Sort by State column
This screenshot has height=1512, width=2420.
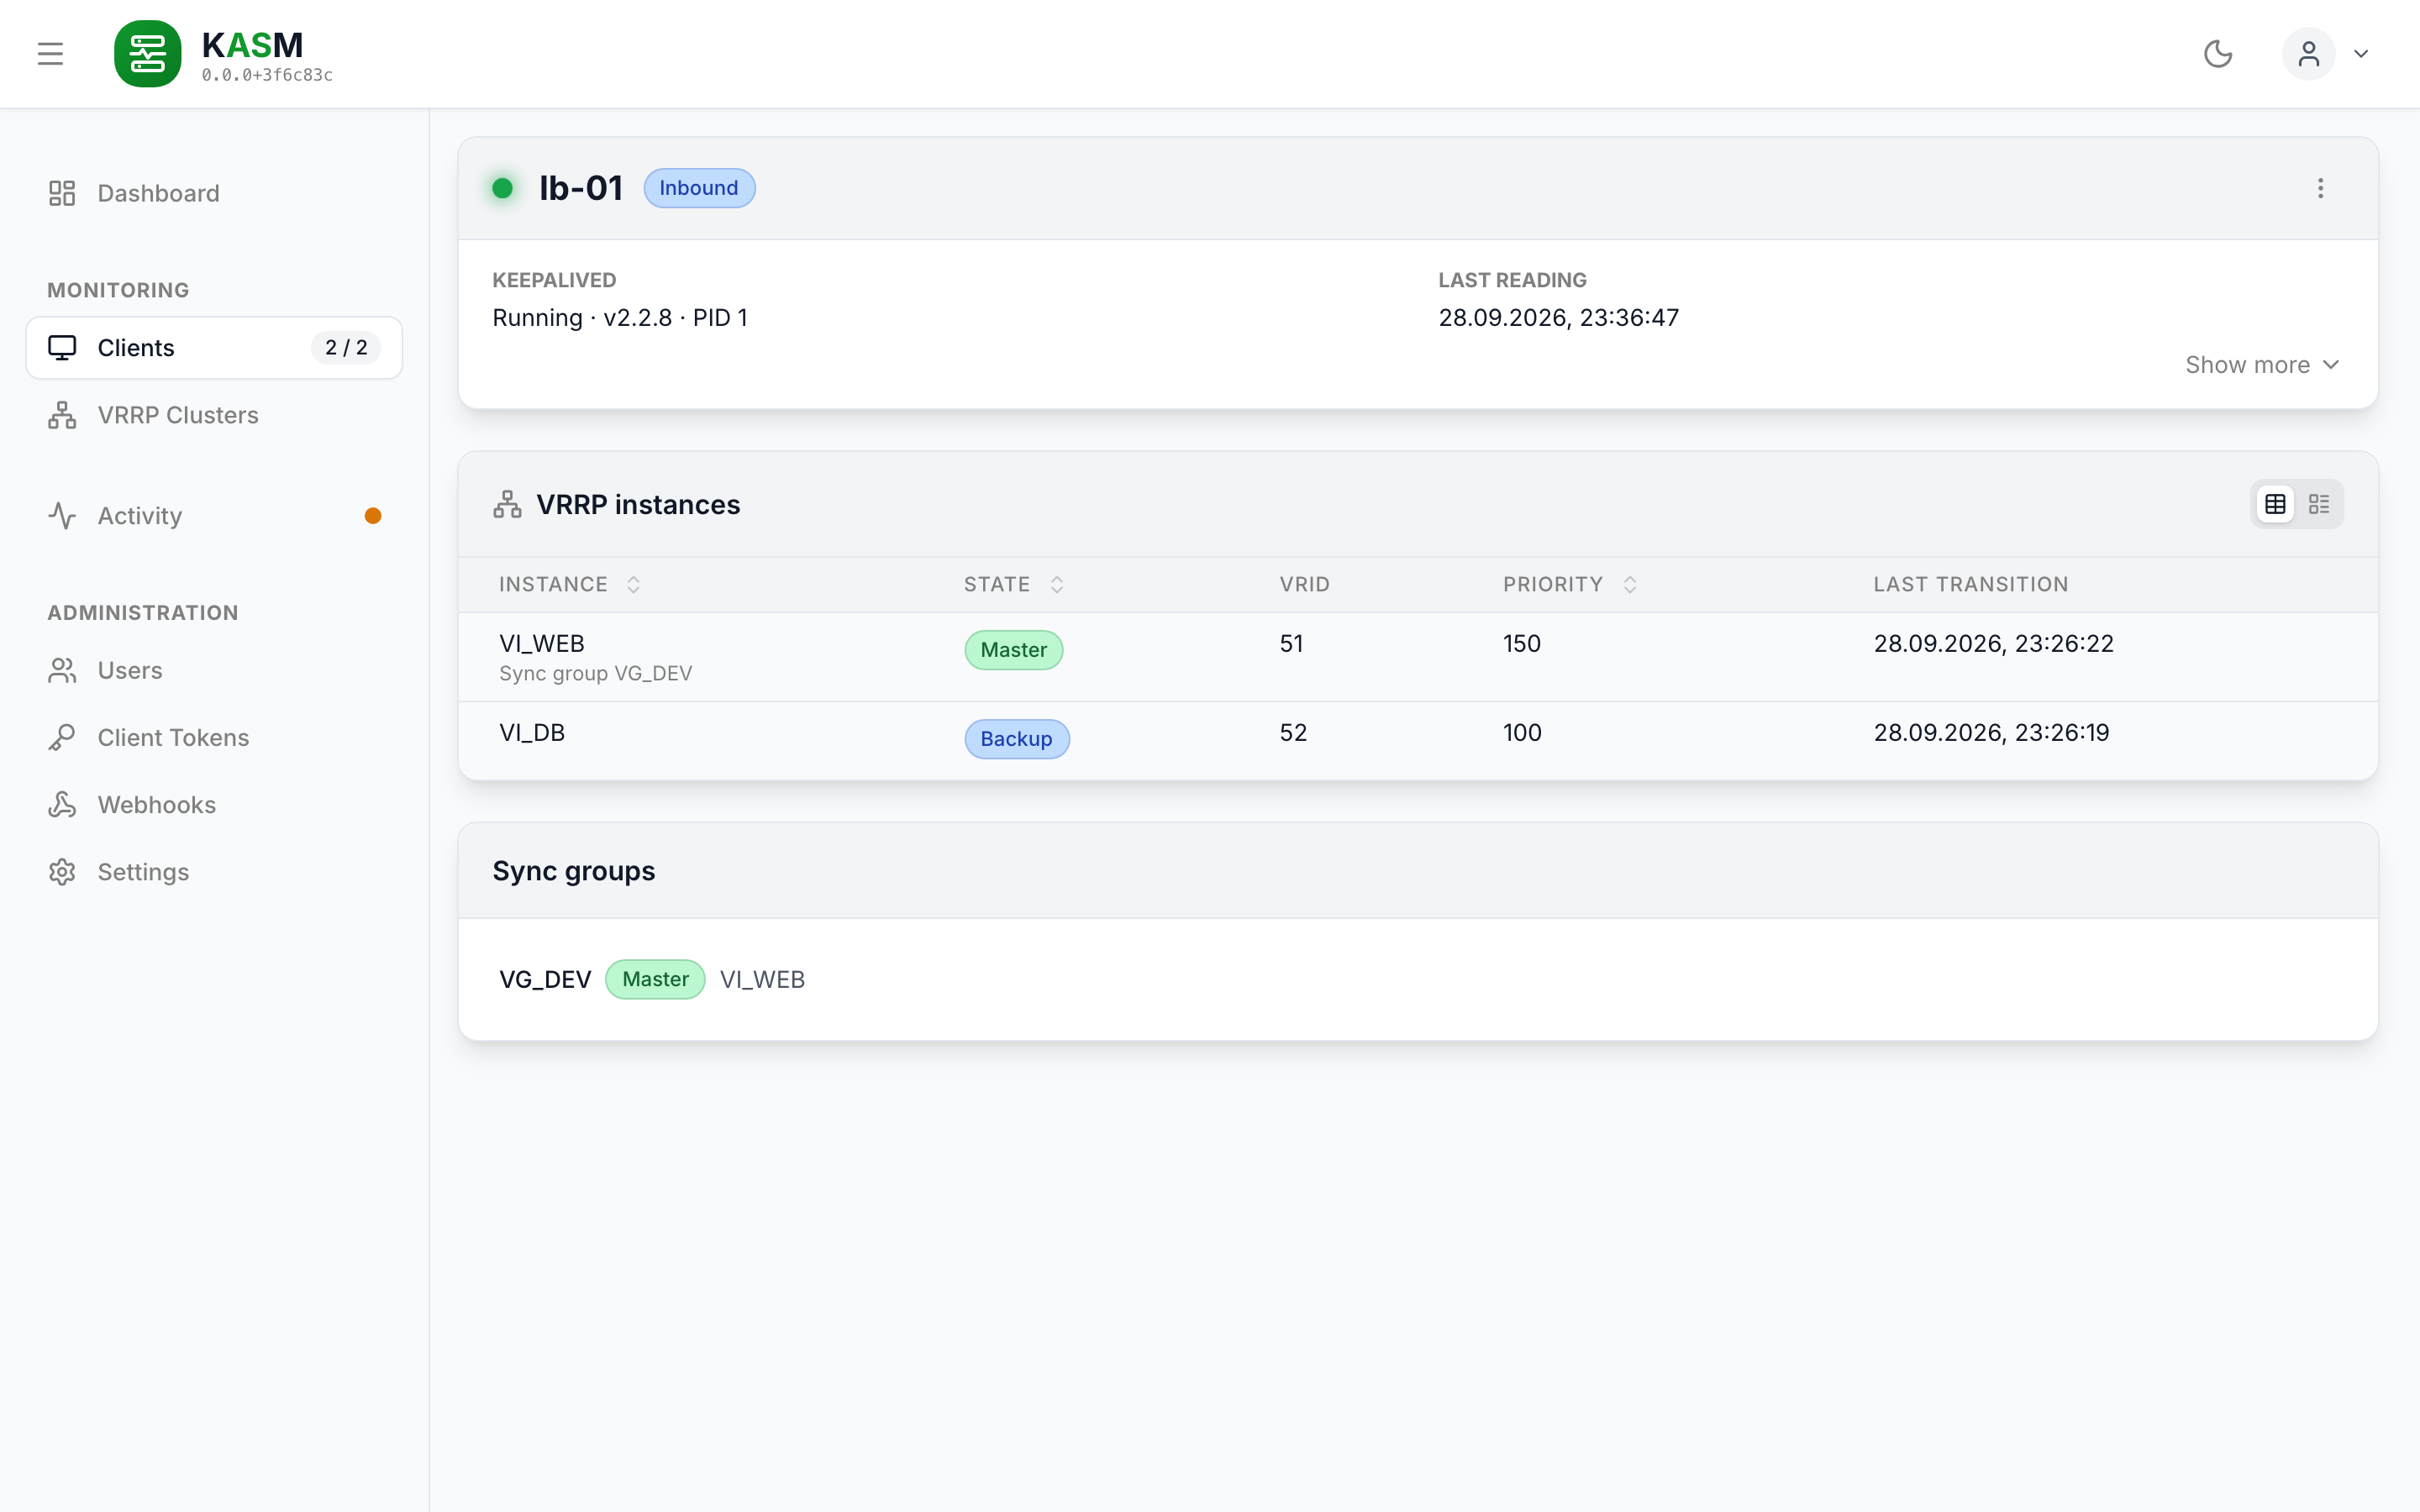(x=1014, y=585)
